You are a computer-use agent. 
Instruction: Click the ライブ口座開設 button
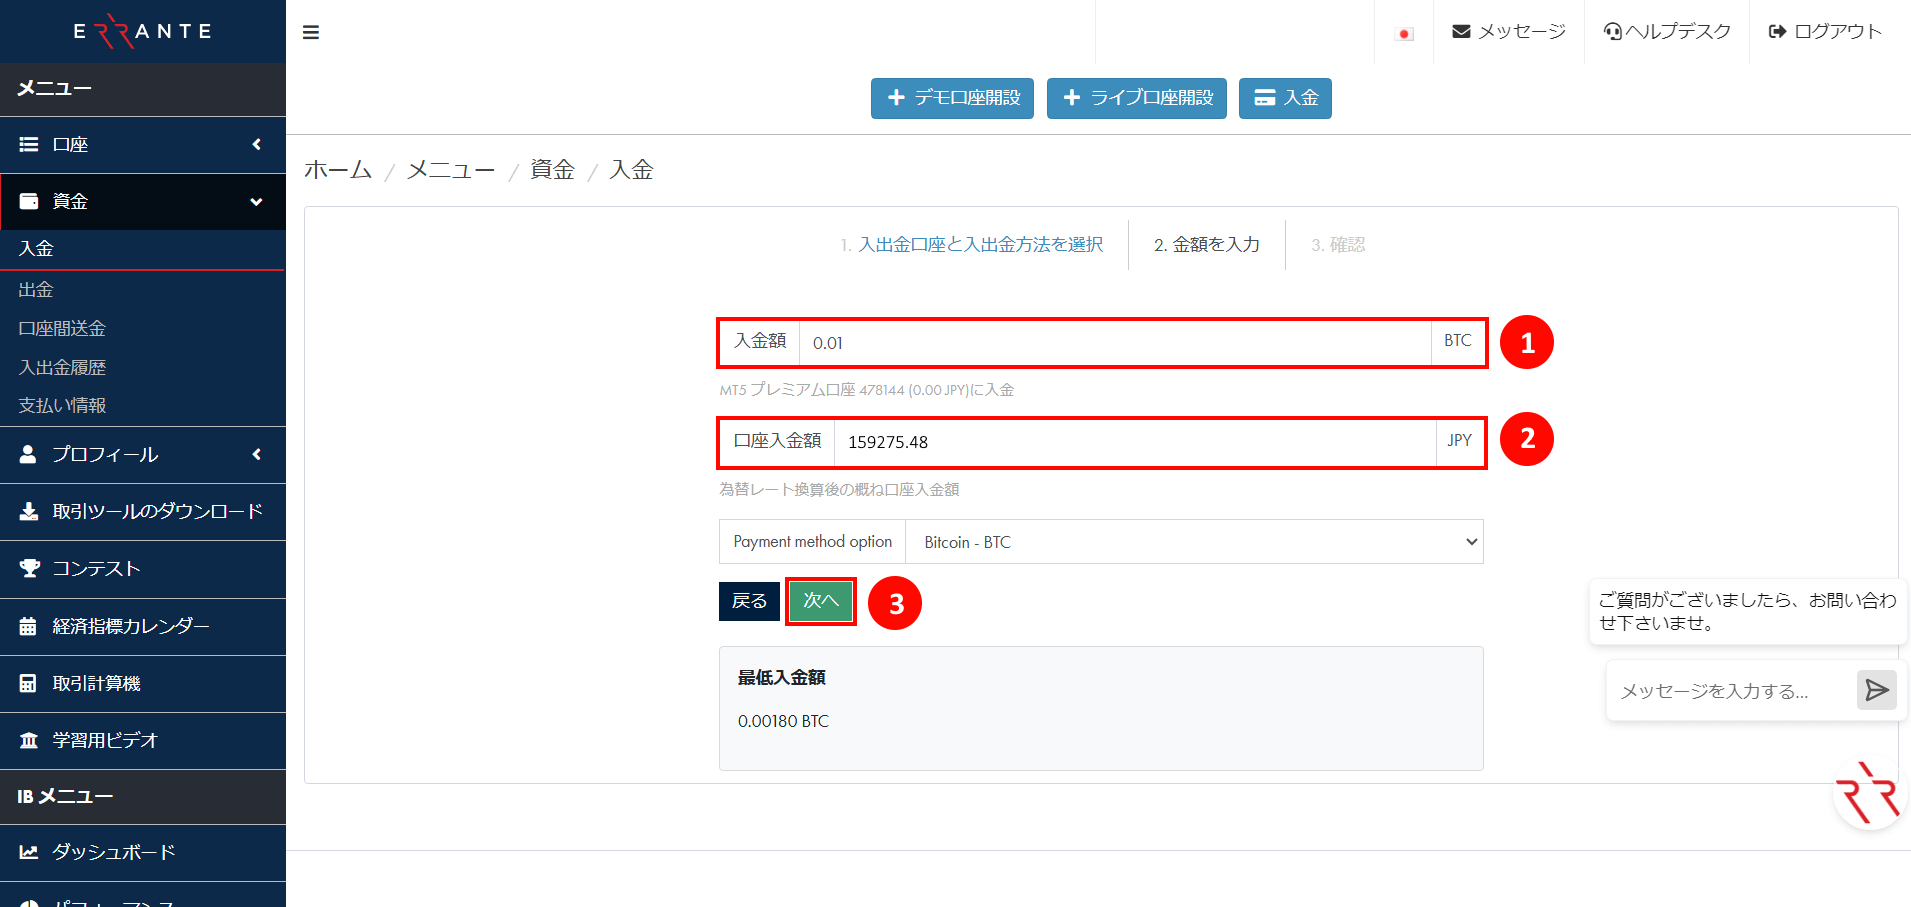(1136, 98)
